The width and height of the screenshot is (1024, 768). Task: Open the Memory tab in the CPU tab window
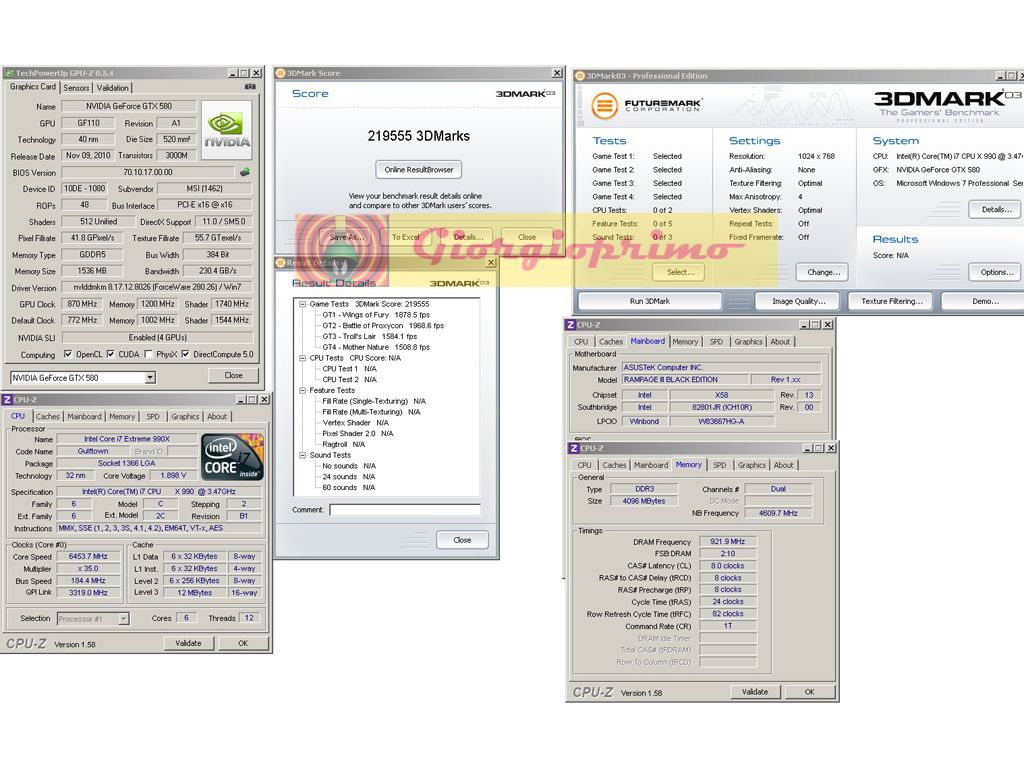click(x=122, y=417)
